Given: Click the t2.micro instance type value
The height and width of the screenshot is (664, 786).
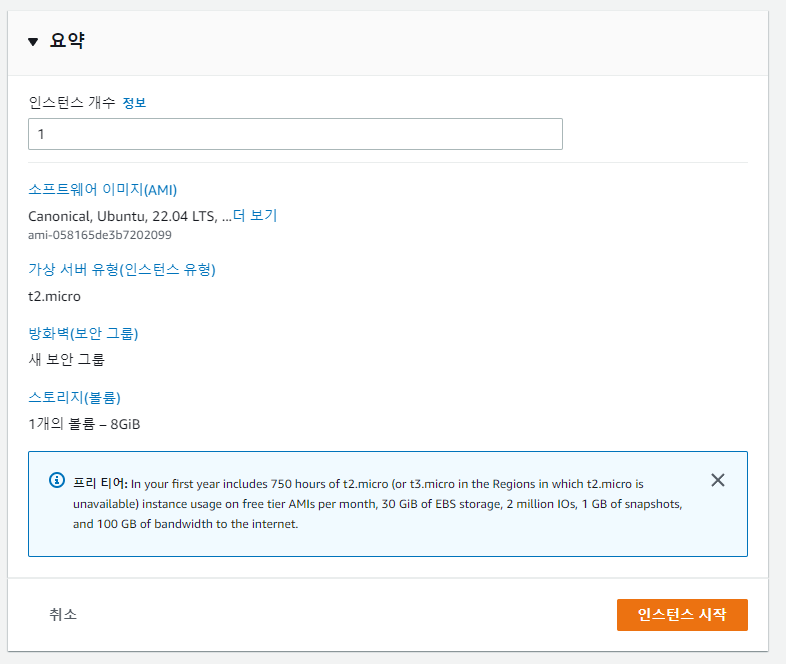Looking at the screenshot, I should [x=54, y=296].
